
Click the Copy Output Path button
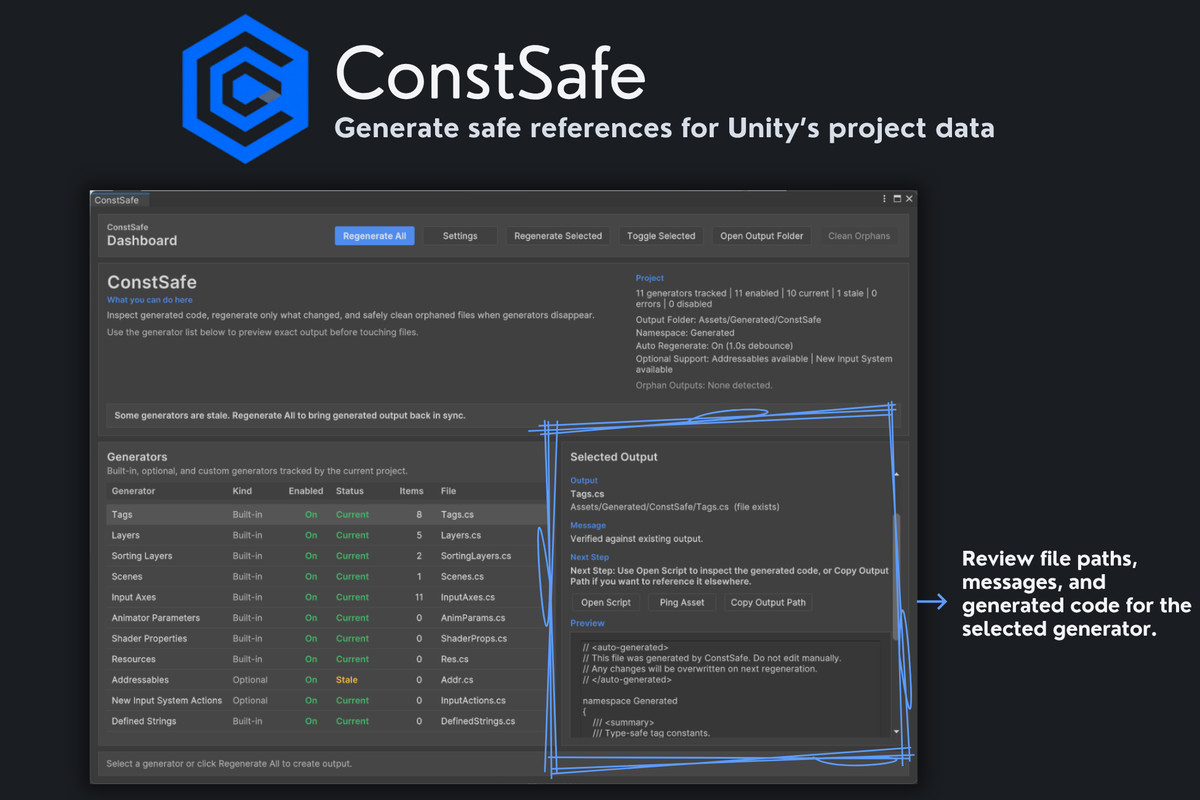(768, 602)
